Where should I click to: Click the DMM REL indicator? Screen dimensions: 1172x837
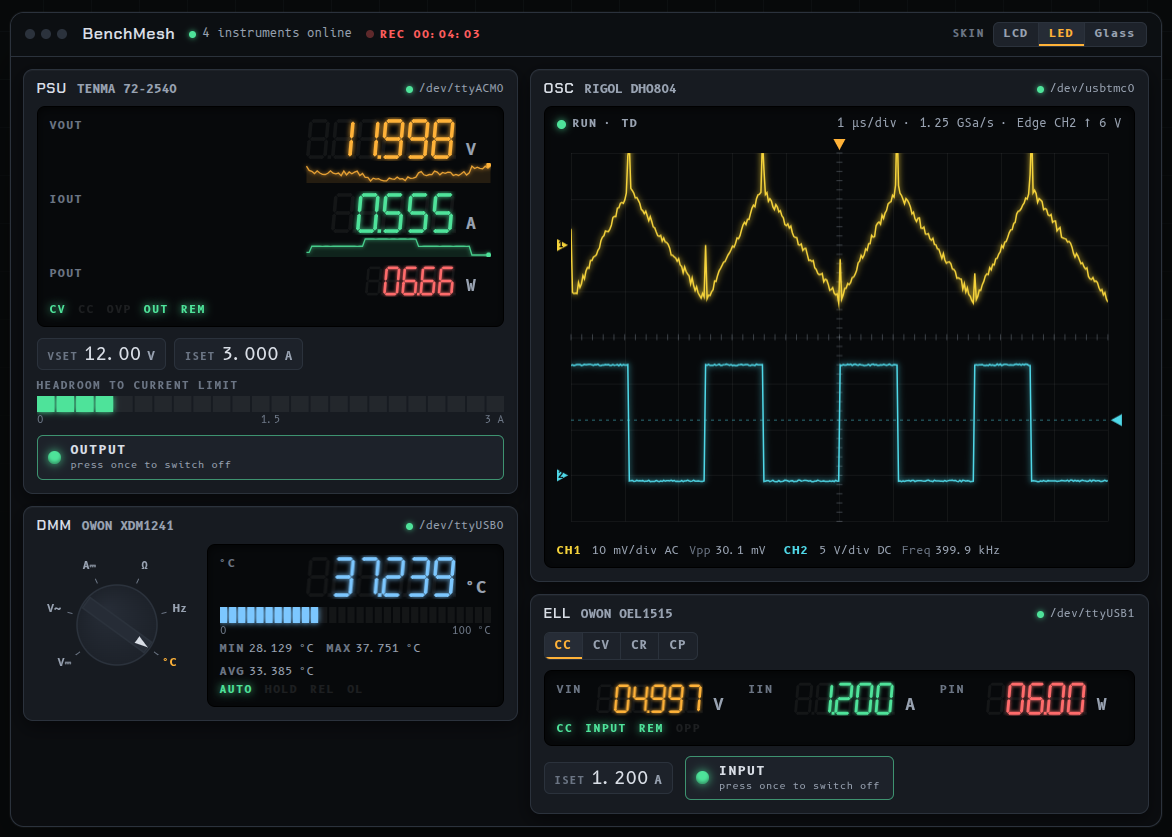[x=321, y=690]
